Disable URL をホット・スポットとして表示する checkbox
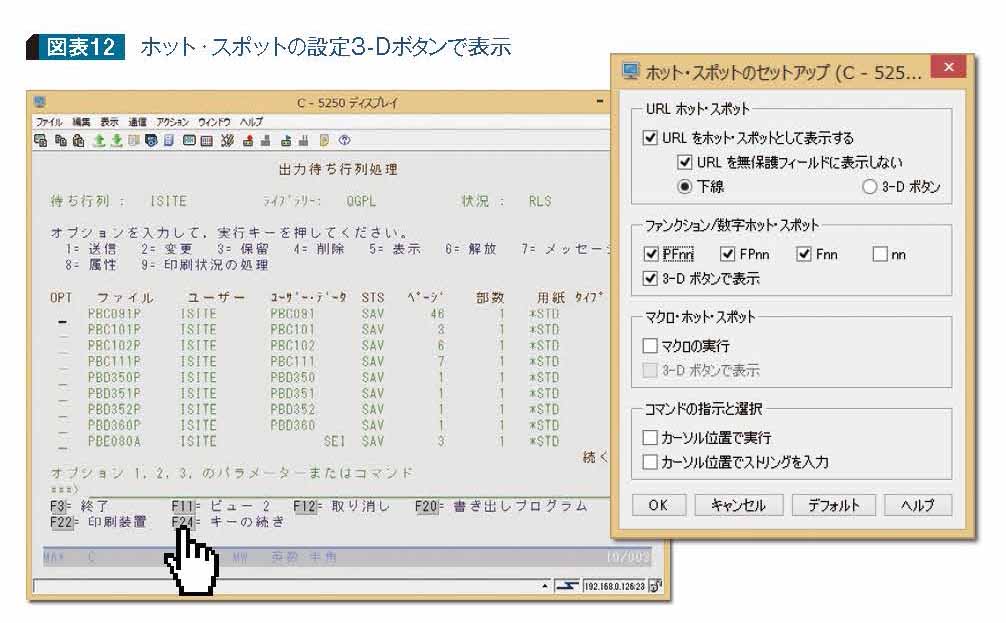The image size is (1006, 623). 651,138
